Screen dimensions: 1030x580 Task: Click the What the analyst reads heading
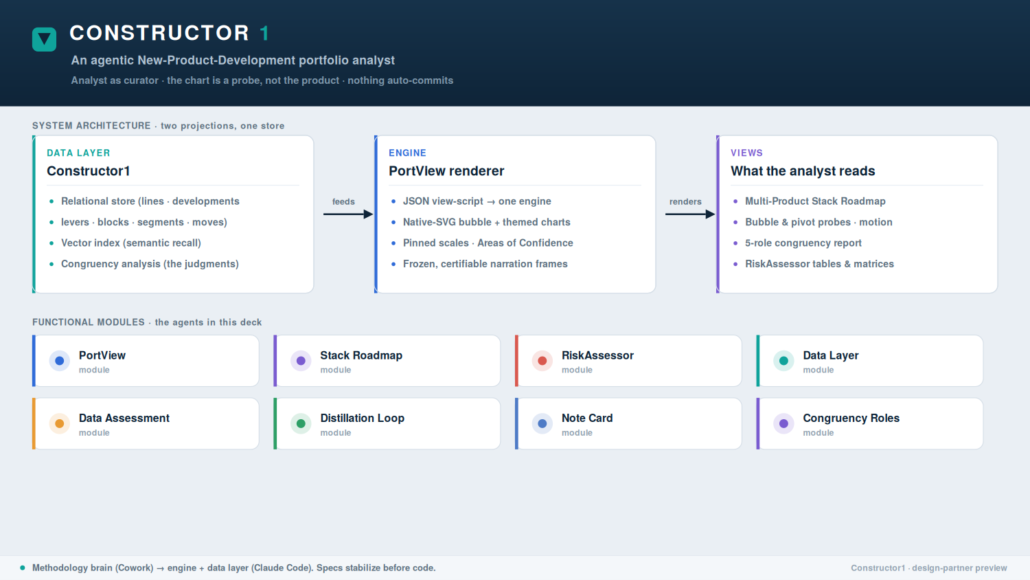click(803, 171)
